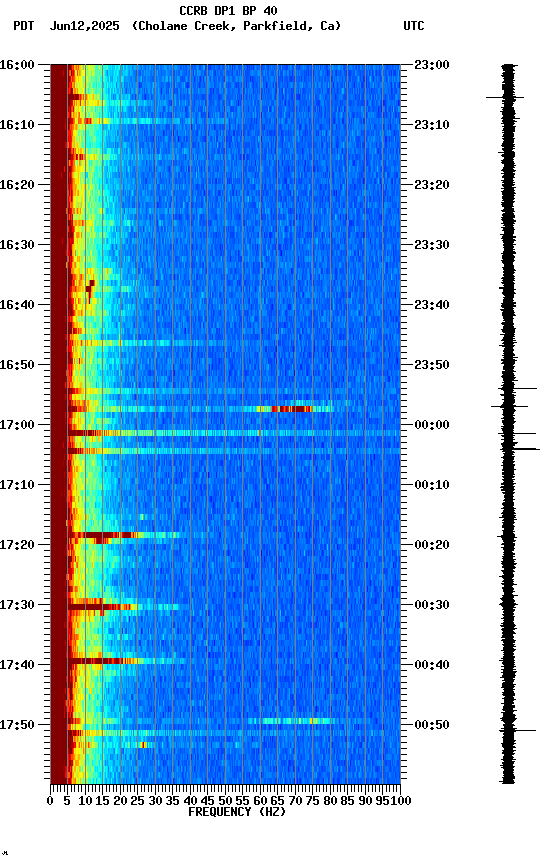Click the 17:10 PDT time label
The width and height of the screenshot is (552, 864).
click(x=17, y=485)
